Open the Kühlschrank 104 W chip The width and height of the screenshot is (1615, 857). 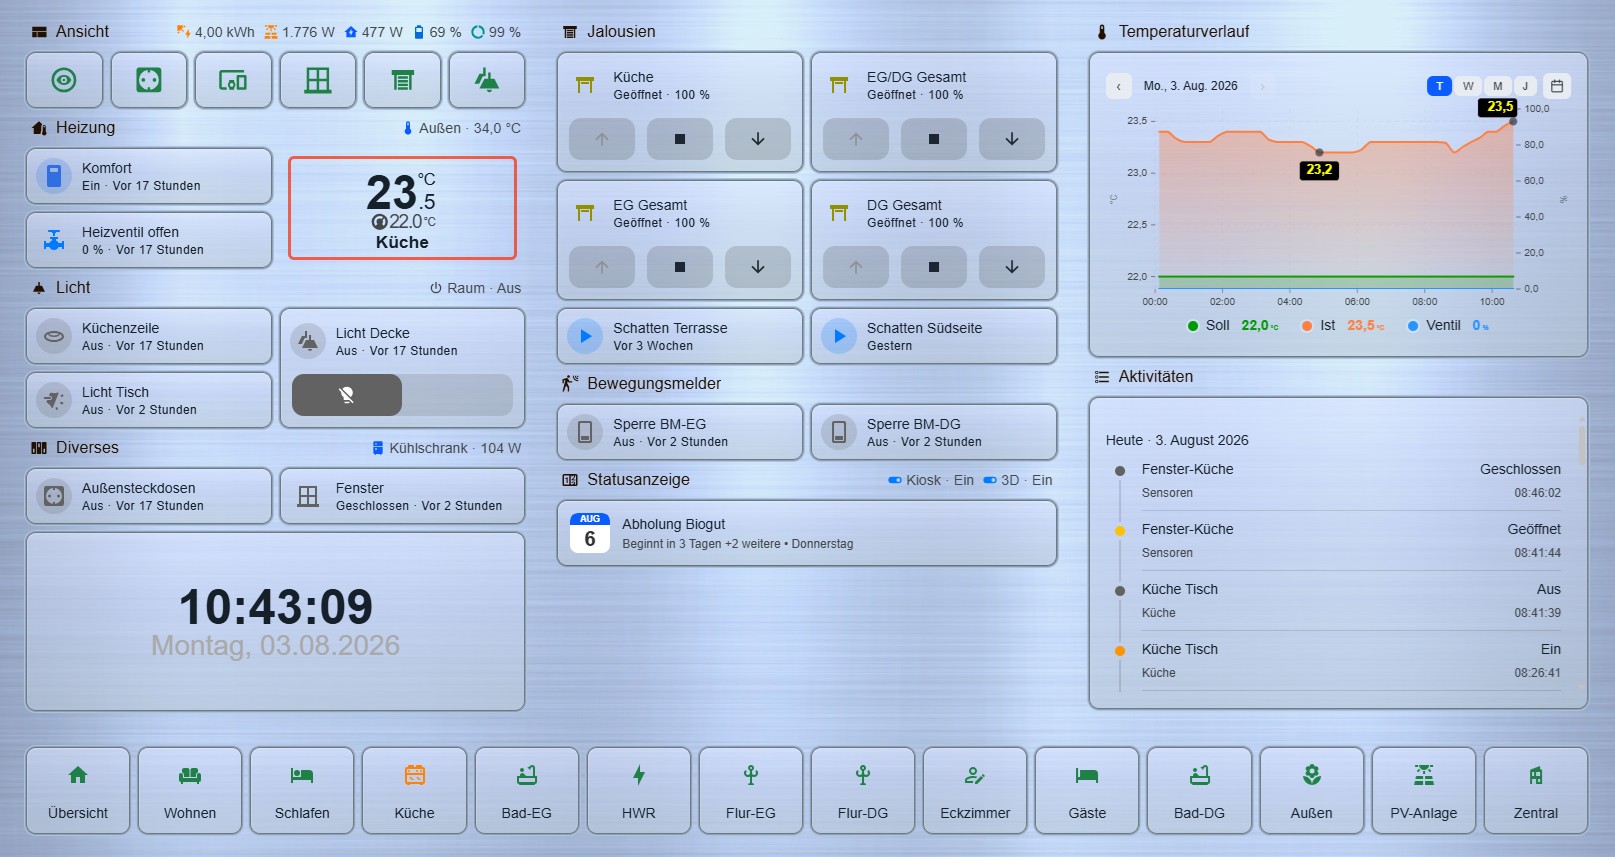[x=446, y=448]
